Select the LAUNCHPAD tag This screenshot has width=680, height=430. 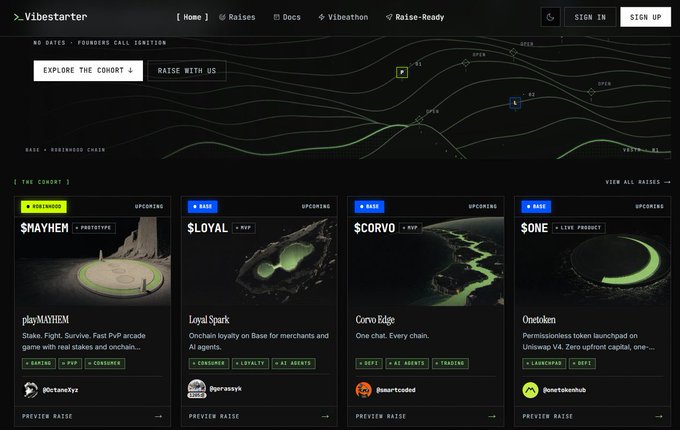click(544, 363)
